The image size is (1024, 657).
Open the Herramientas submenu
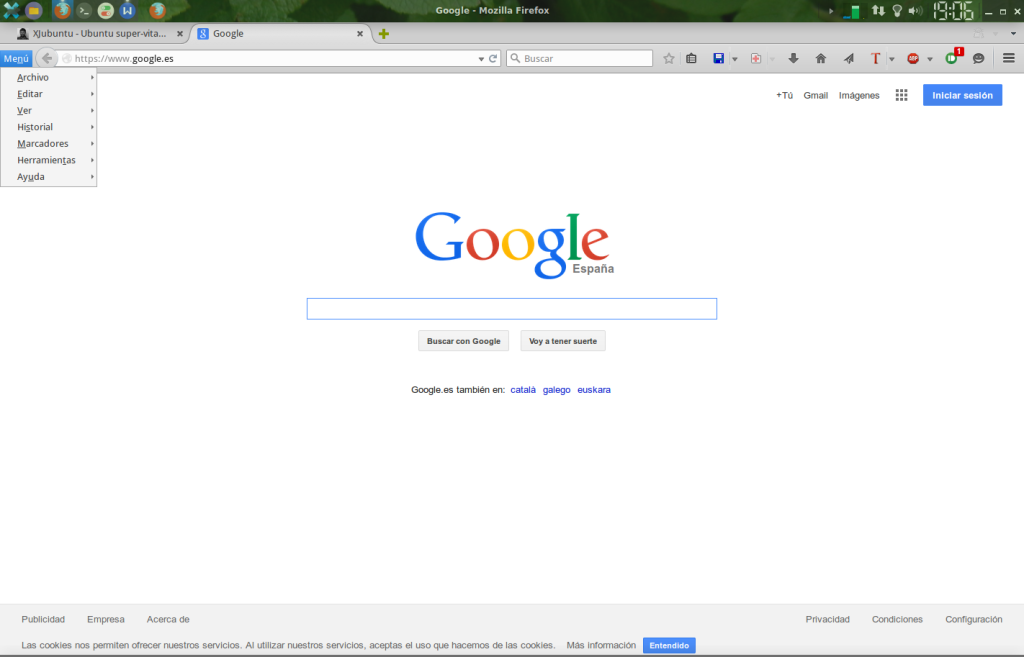[49, 160]
